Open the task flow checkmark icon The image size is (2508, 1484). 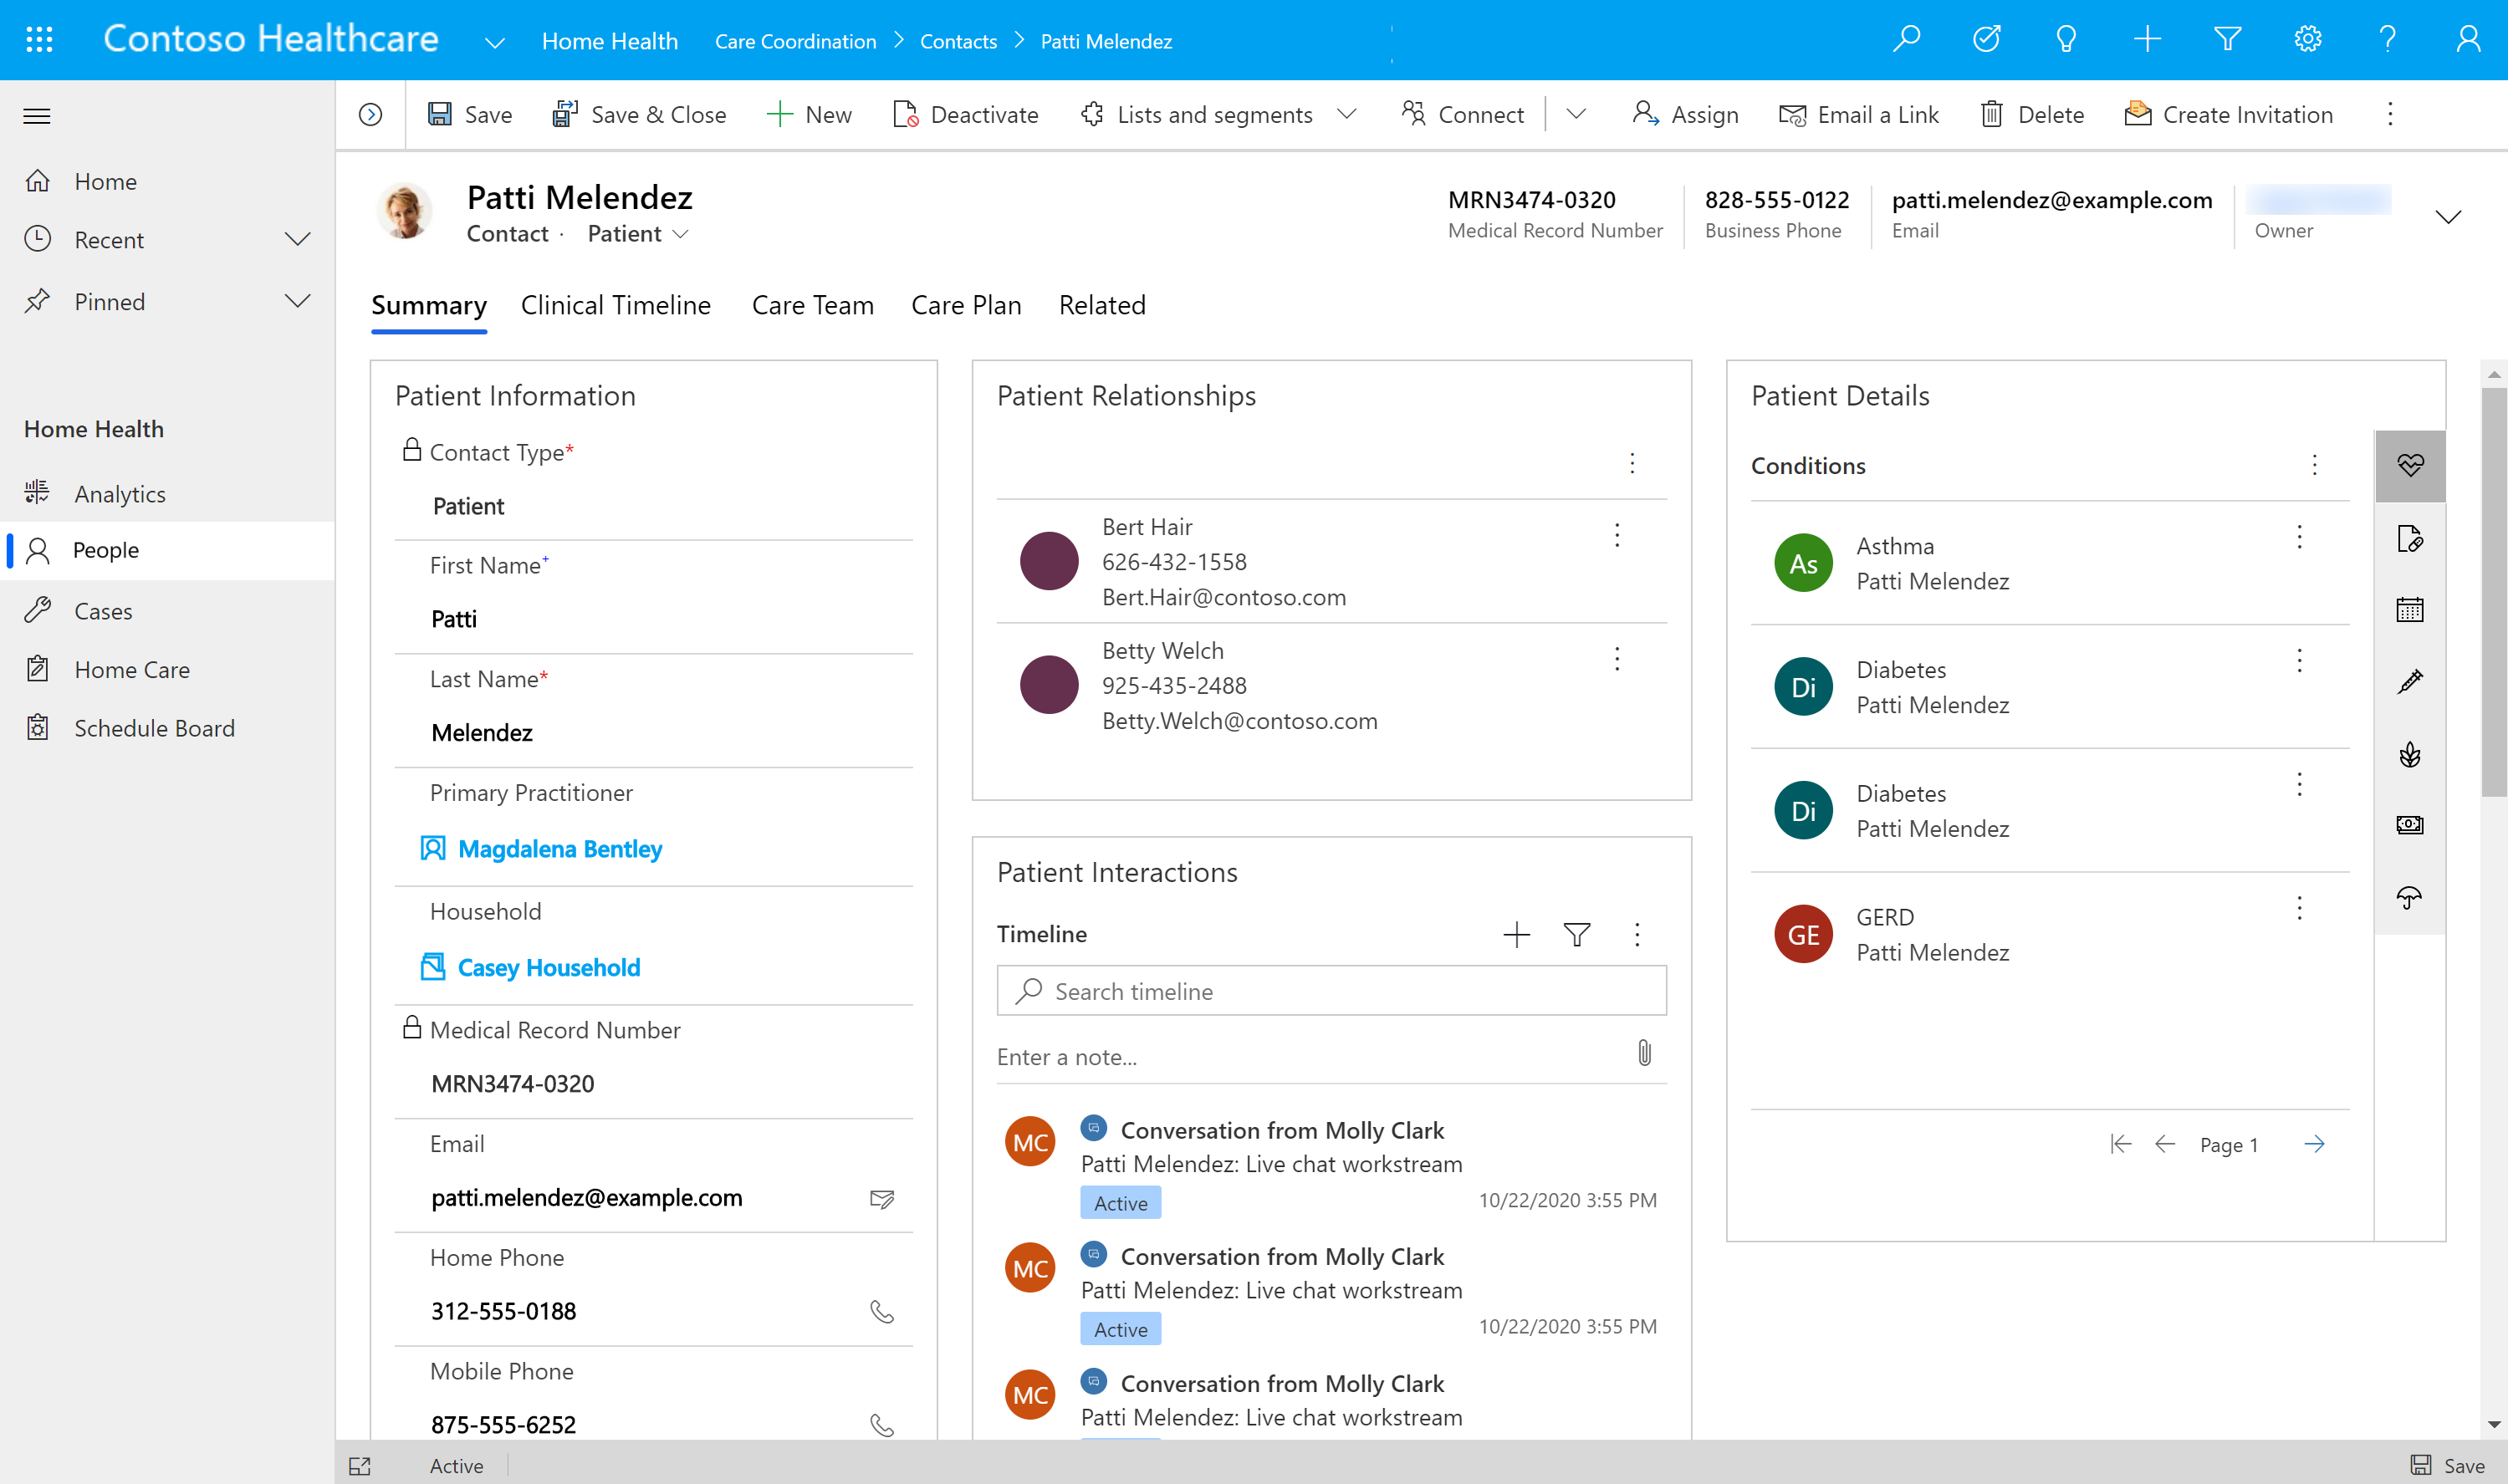(x=1986, y=40)
